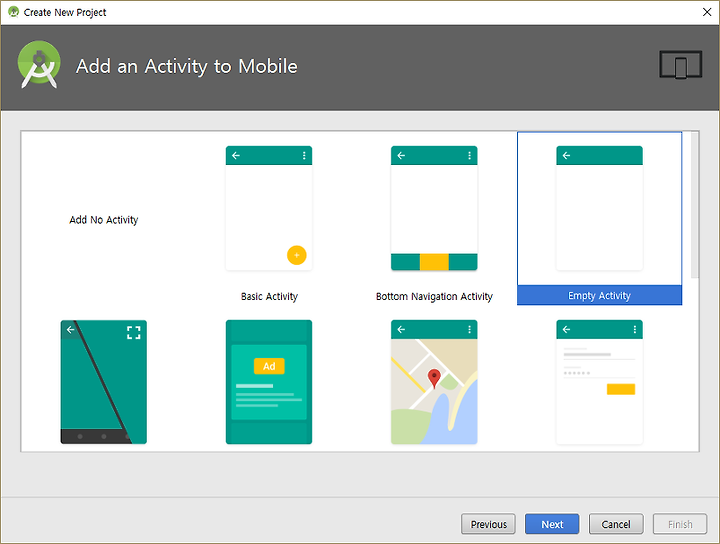The height and width of the screenshot is (544, 720).
Task: Close the Create New Project dialog
Action: [x=707, y=12]
